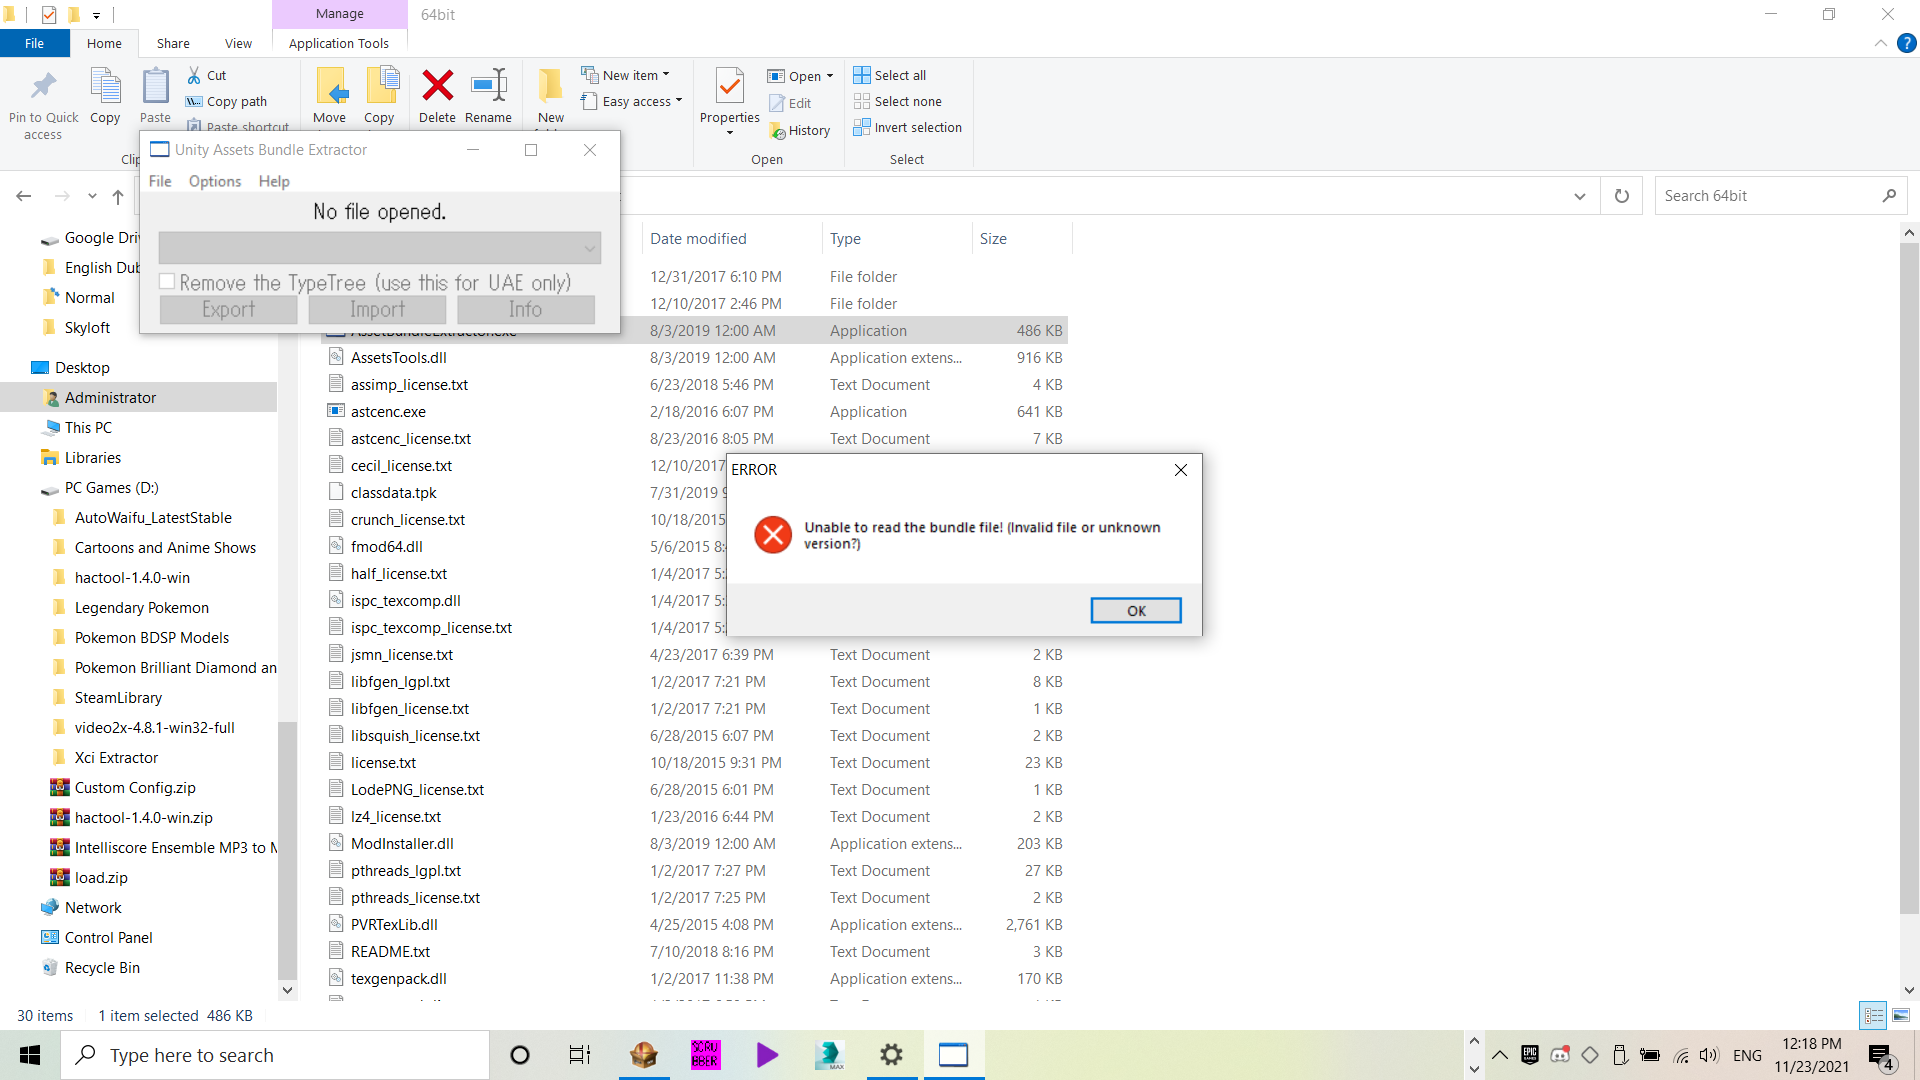
Task: Click the Delete icon in the ribbon
Action: (438, 95)
